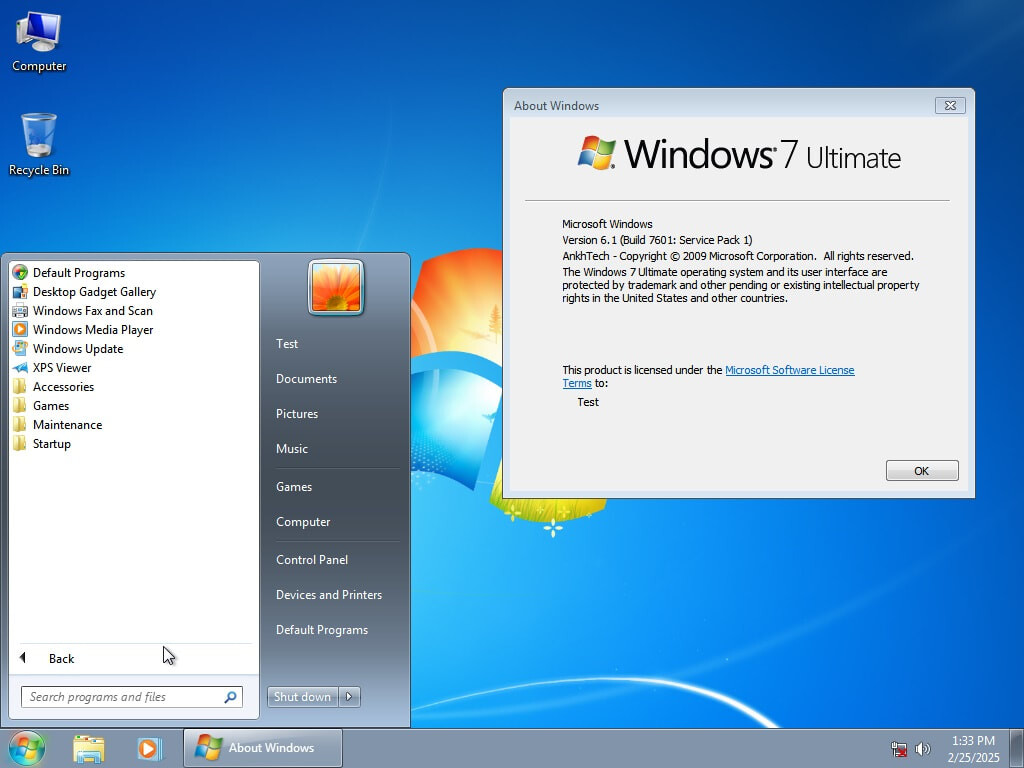Screen dimensions: 1024x768
Task: Click the network status tray icon
Action: (x=899, y=749)
